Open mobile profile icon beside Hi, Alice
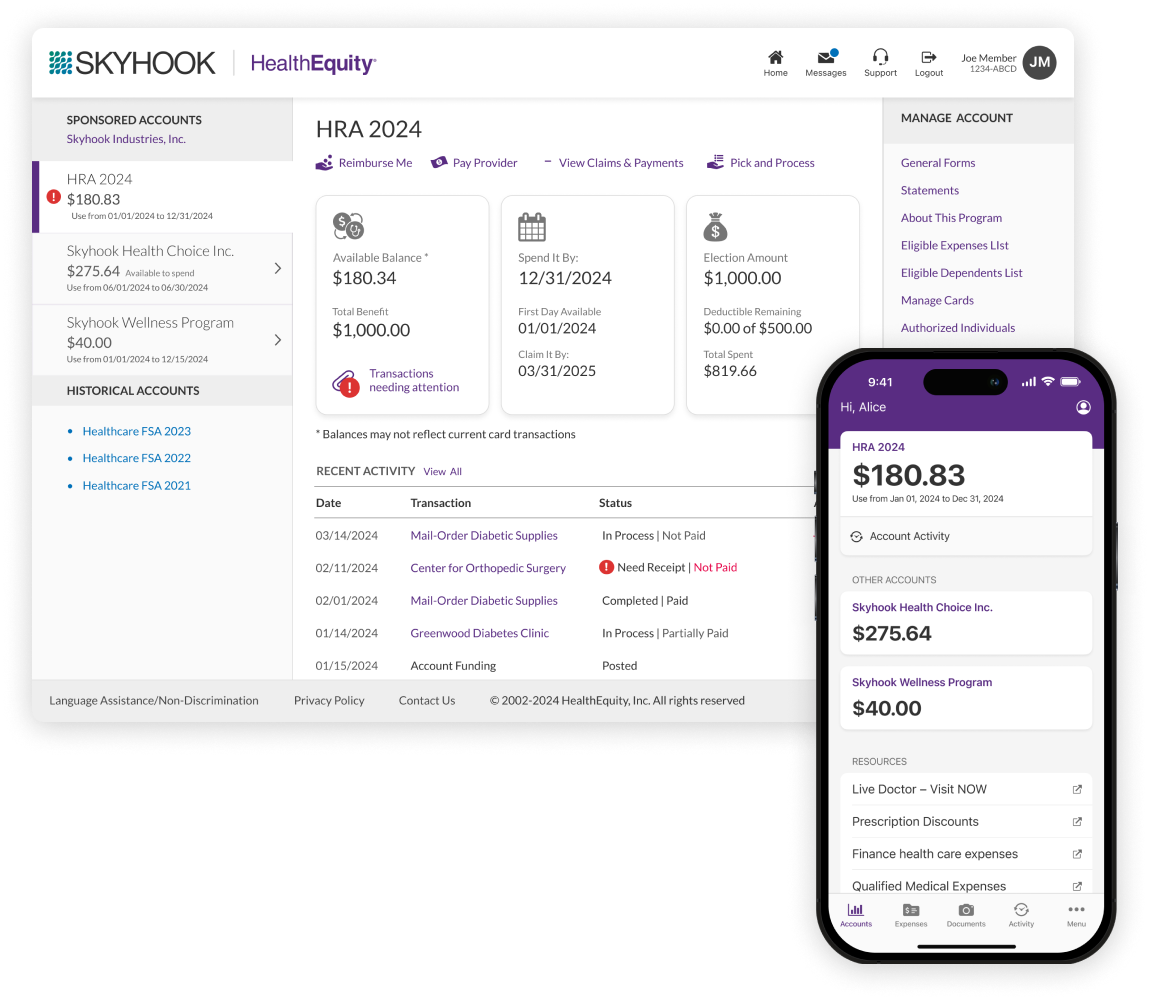 pos(1082,408)
